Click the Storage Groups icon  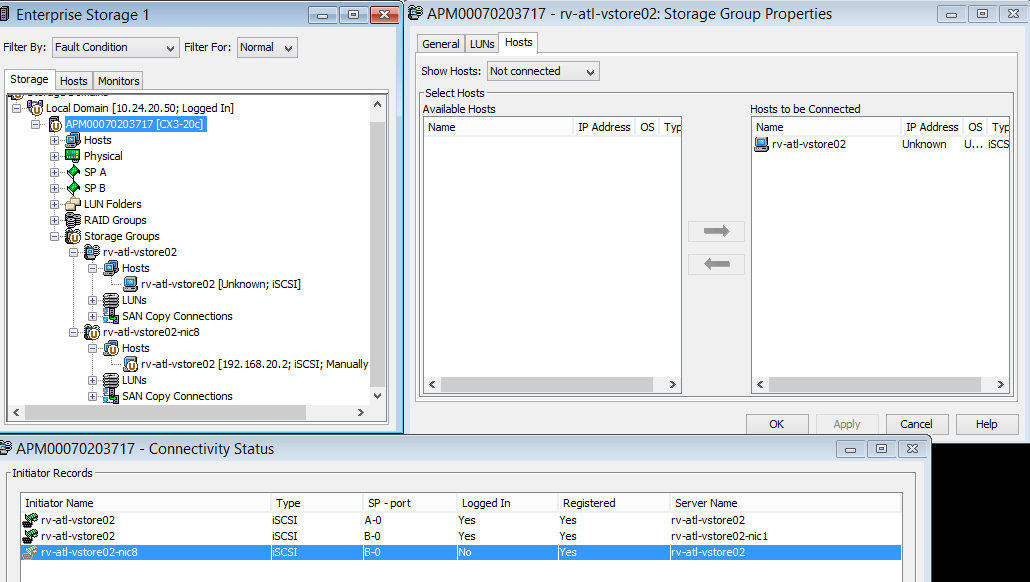click(73, 236)
